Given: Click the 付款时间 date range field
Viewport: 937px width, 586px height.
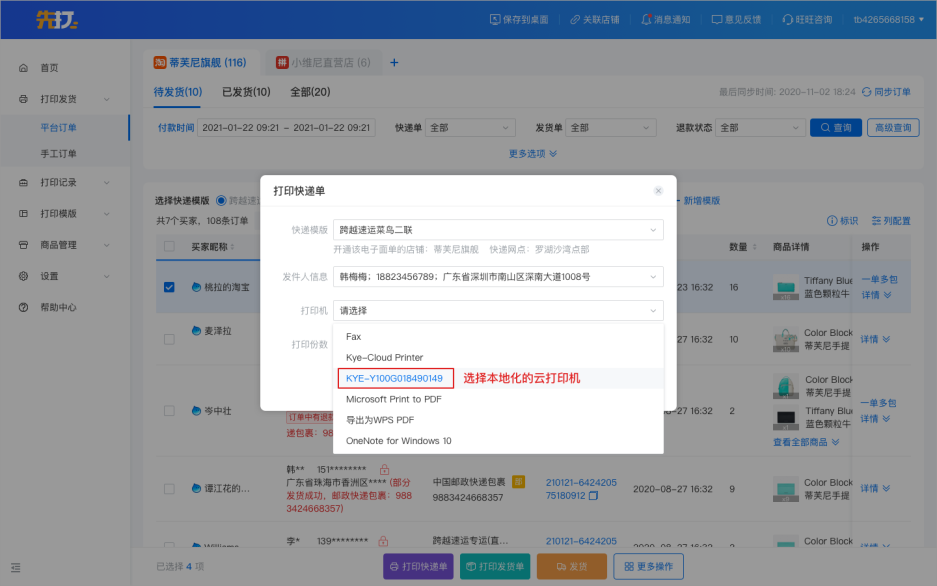Looking at the screenshot, I should pos(285,128).
